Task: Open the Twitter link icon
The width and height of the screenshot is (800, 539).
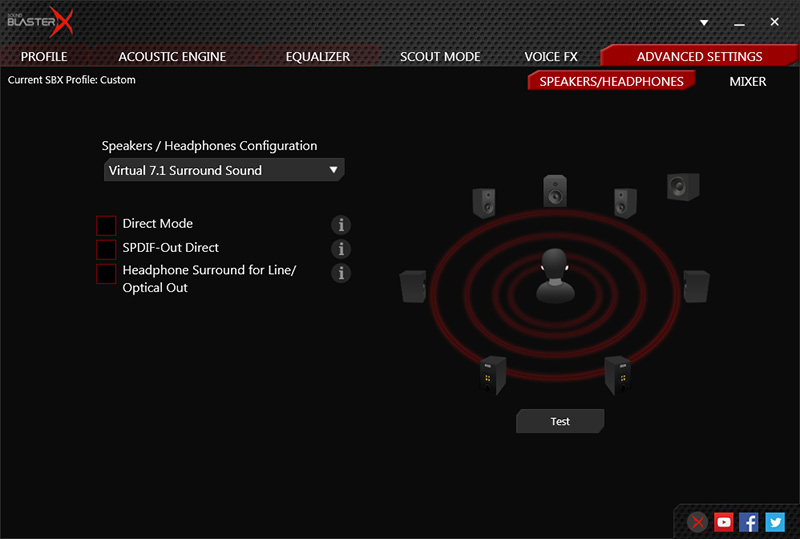Action: (775, 521)
